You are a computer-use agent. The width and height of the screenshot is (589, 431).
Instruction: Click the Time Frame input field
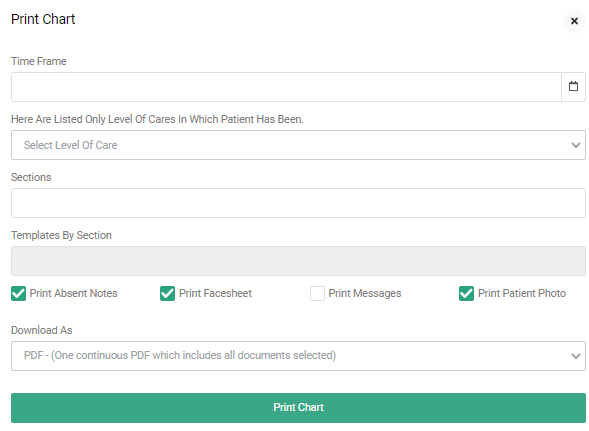tap(286, 87)
